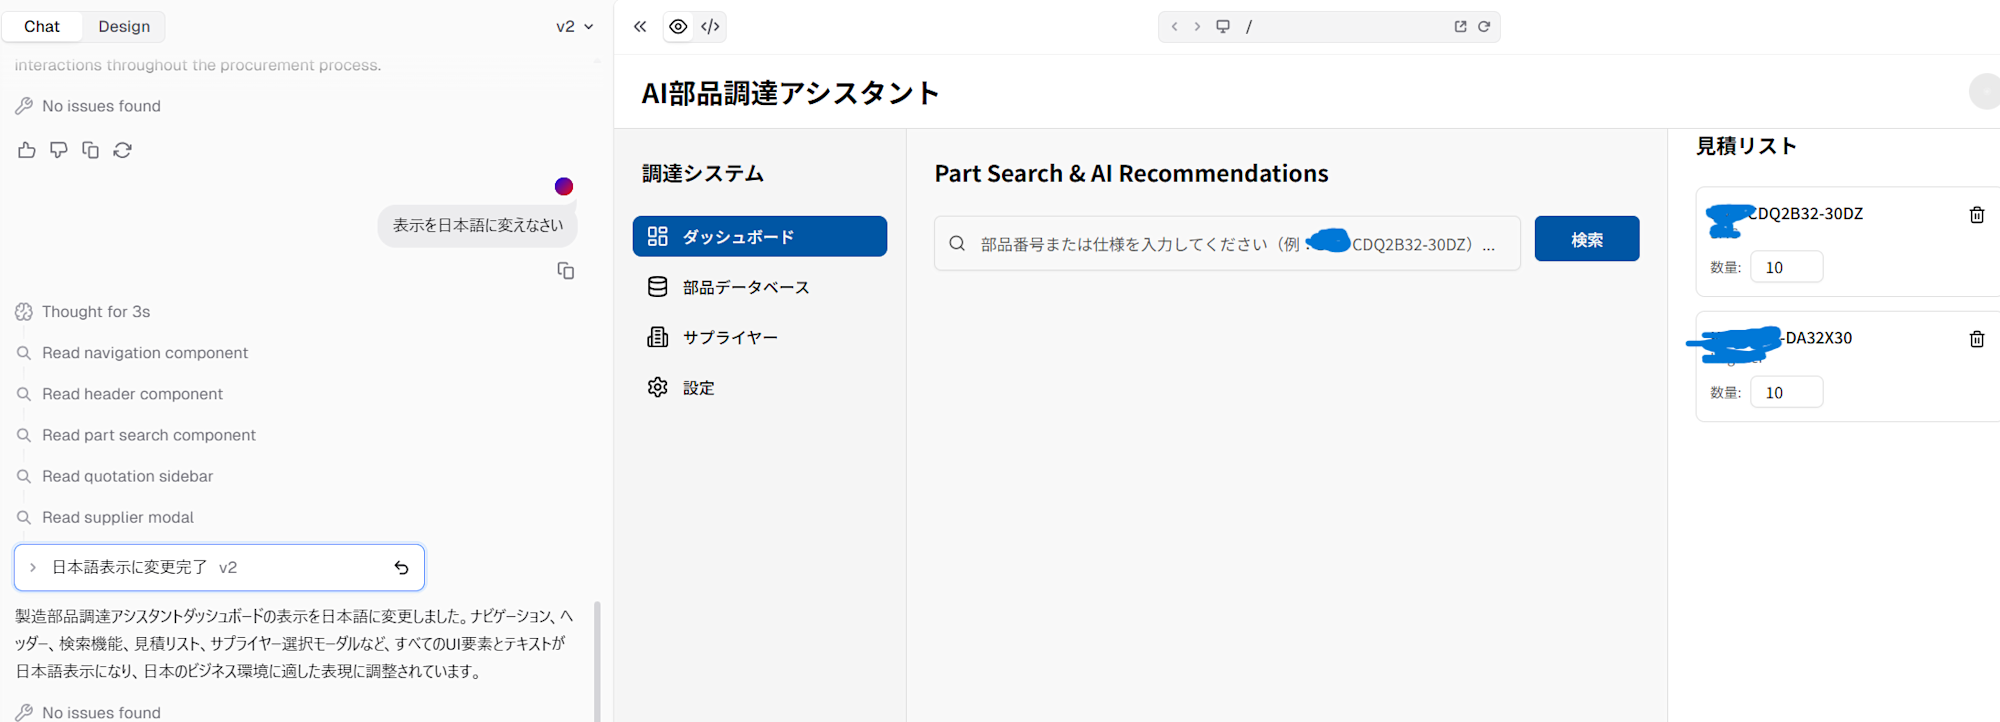The height and width of the screenshot is (722, 2000).
Task: Click Read navigation component step
Action: point(145,353)
